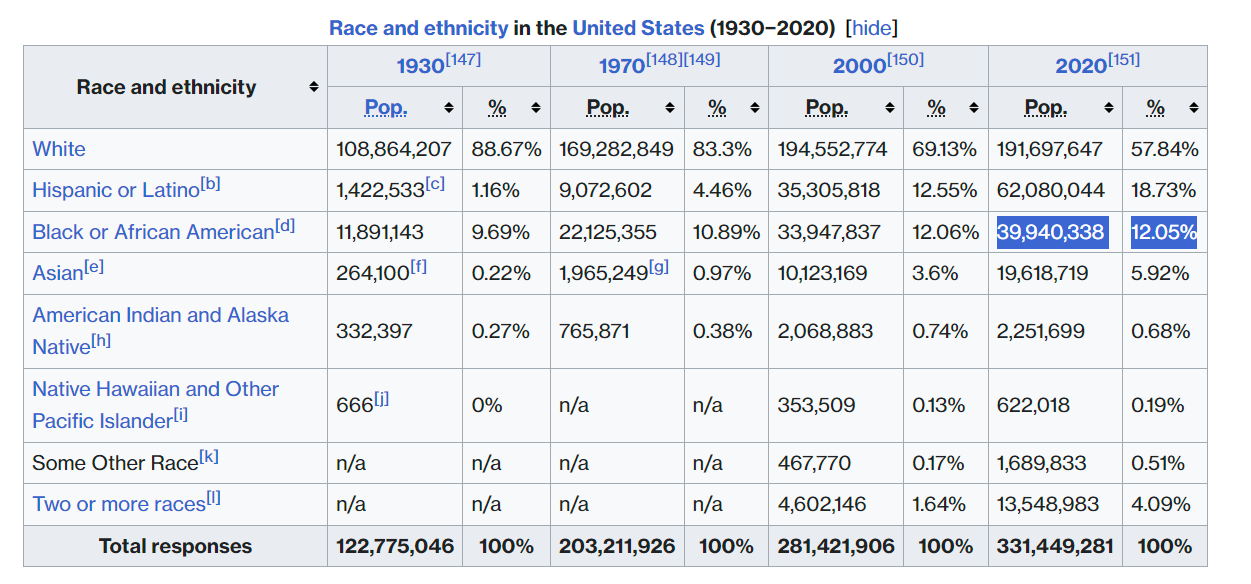Open citation [148] next to 1970
Image resolution: width=1251 pixels, height=584 pixels.
click(x=665, y=60)
